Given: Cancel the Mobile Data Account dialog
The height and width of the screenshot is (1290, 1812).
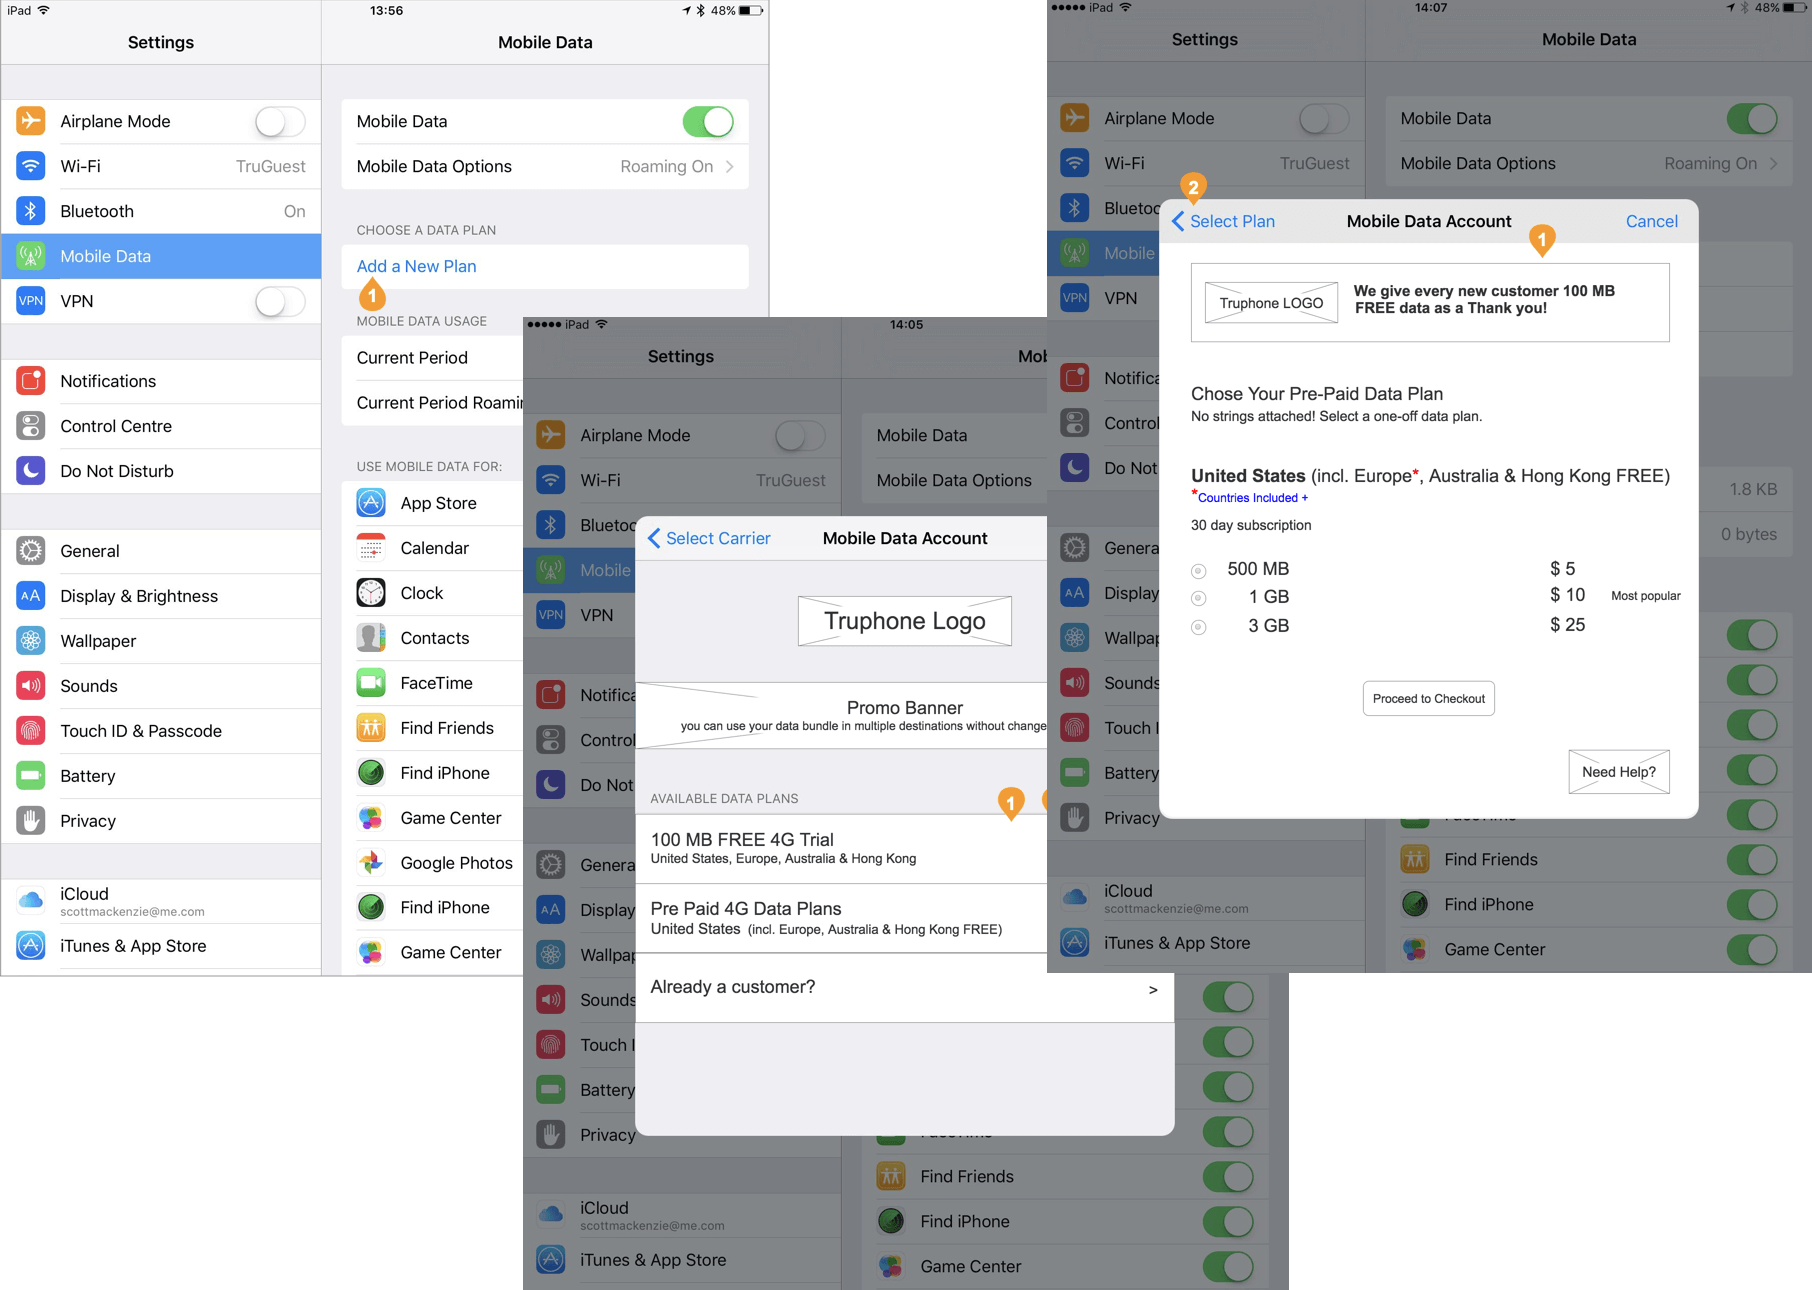Looking at the screenshot, I should 1651,221.
